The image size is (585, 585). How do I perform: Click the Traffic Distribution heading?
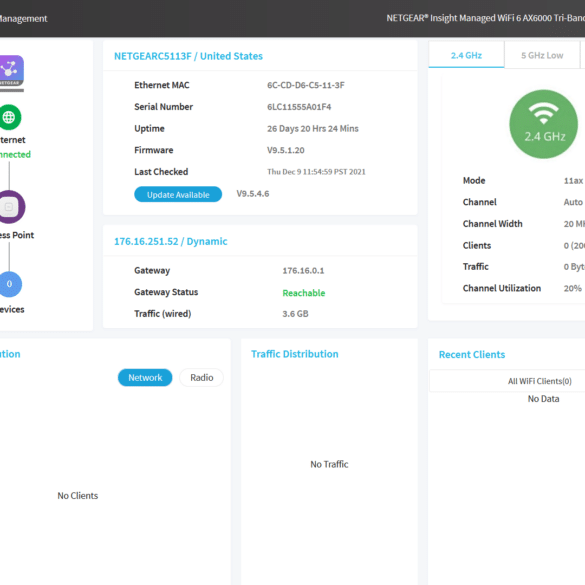[x=295, y=354]
